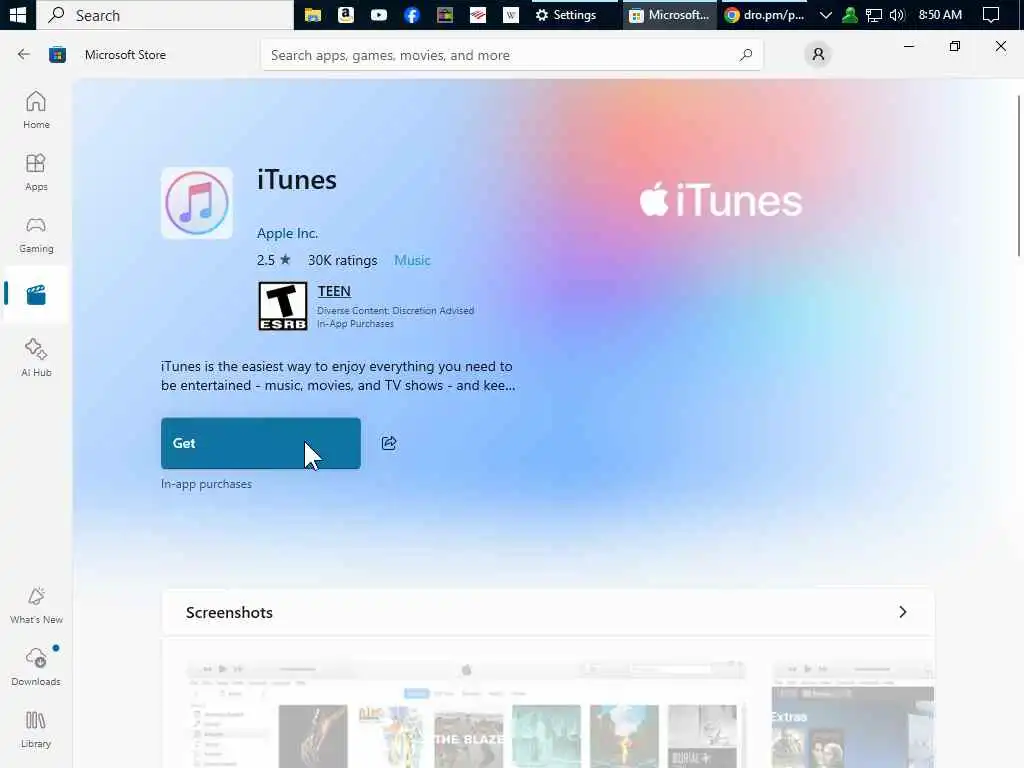Switch to Chrome dro.pm taskbar window
The width and height of the screenshot is (1024, 768).
764,14
